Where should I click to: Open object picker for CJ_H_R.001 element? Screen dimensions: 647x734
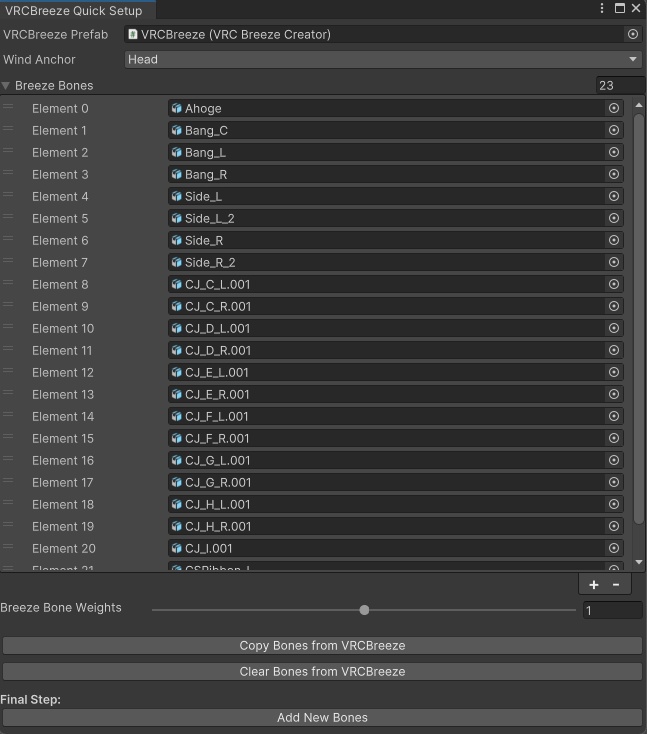click(x=614, y=526)
